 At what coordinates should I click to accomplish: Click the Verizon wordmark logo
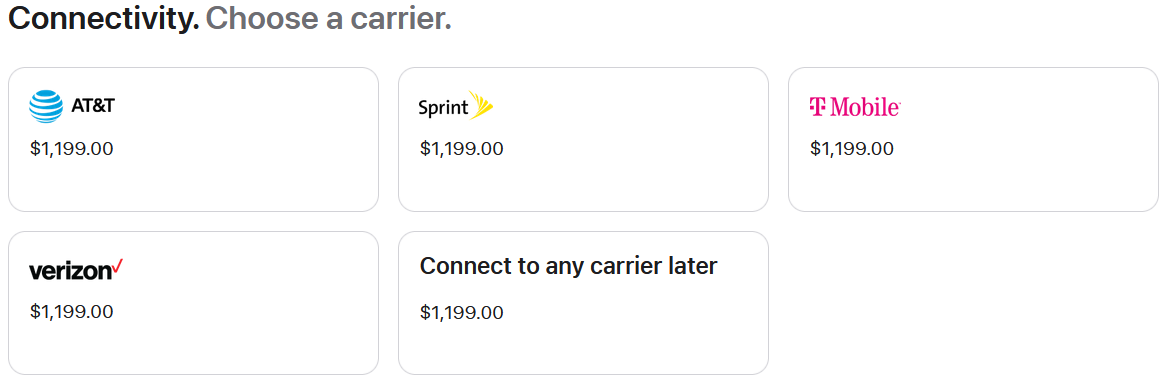pos(76,270)
